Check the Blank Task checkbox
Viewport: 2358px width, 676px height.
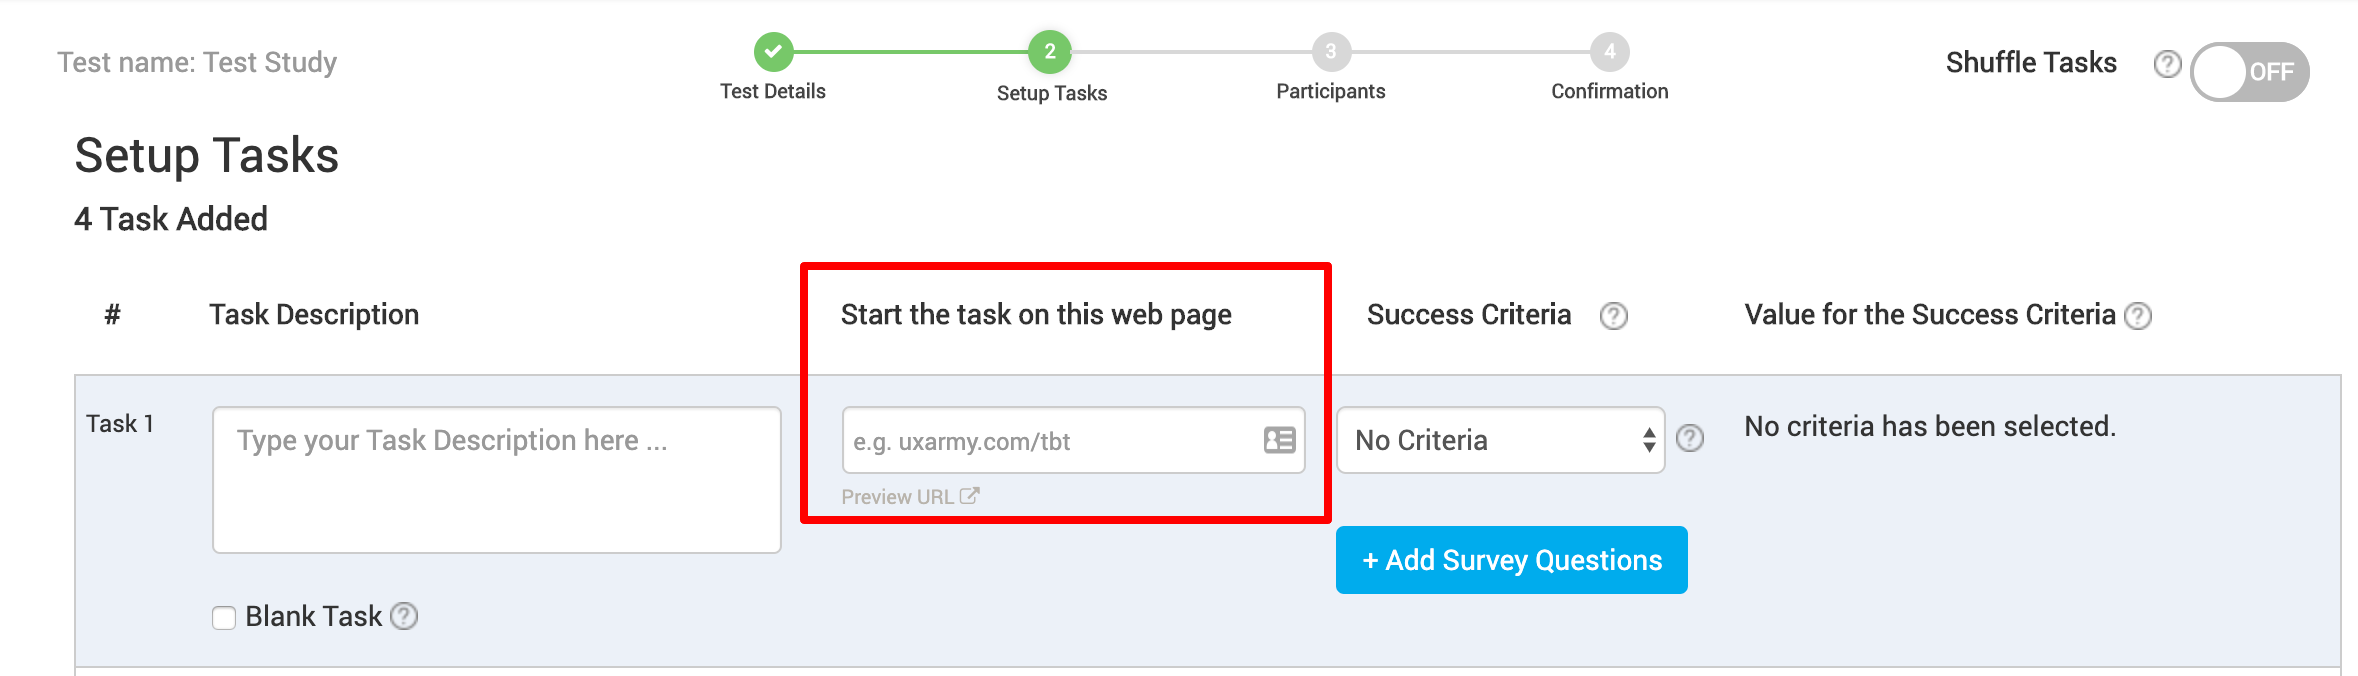(224, 617)
